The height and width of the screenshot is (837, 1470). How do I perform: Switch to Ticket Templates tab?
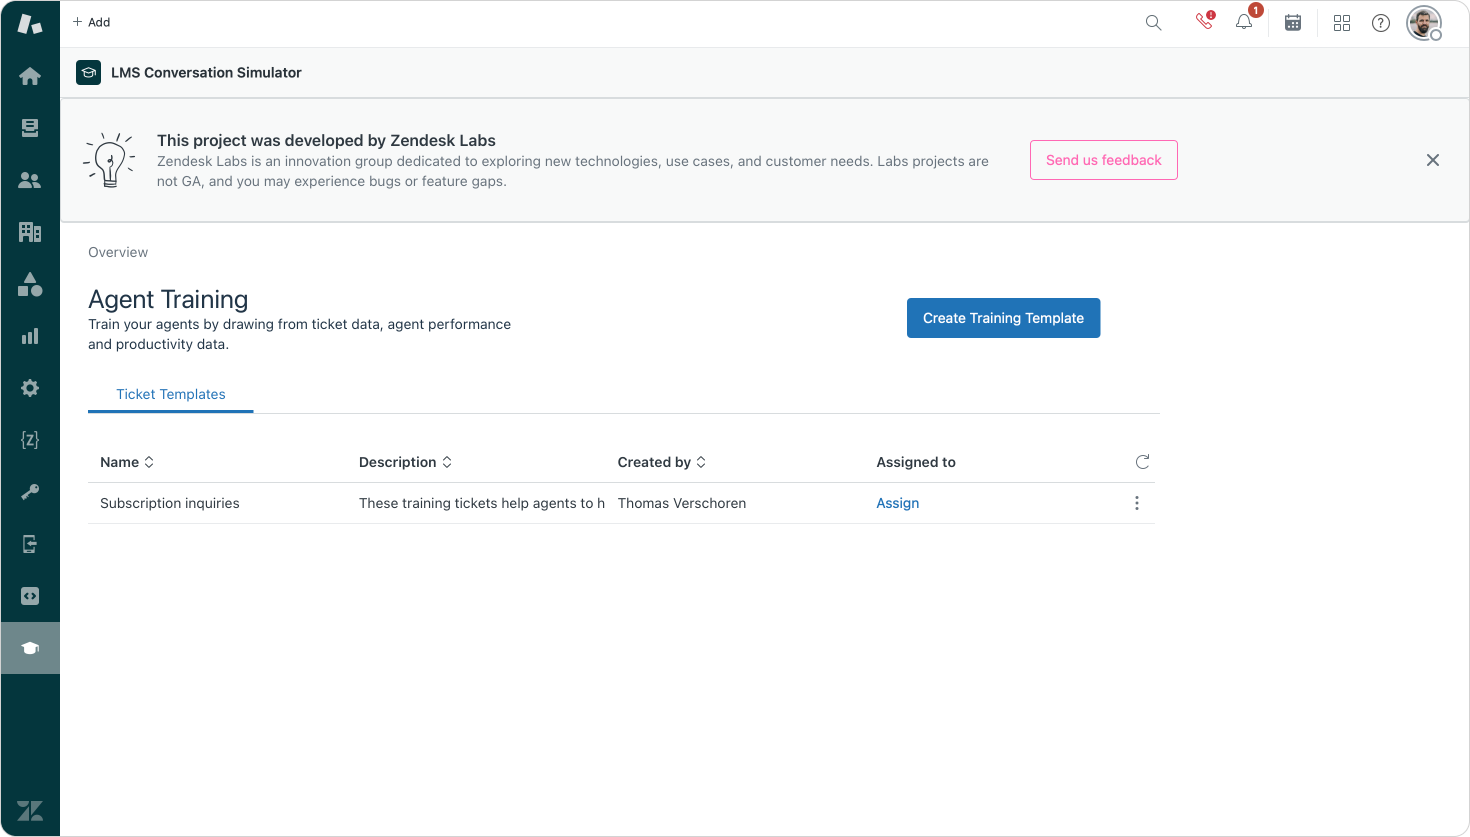pyautogui.click(x=171, y=394)
